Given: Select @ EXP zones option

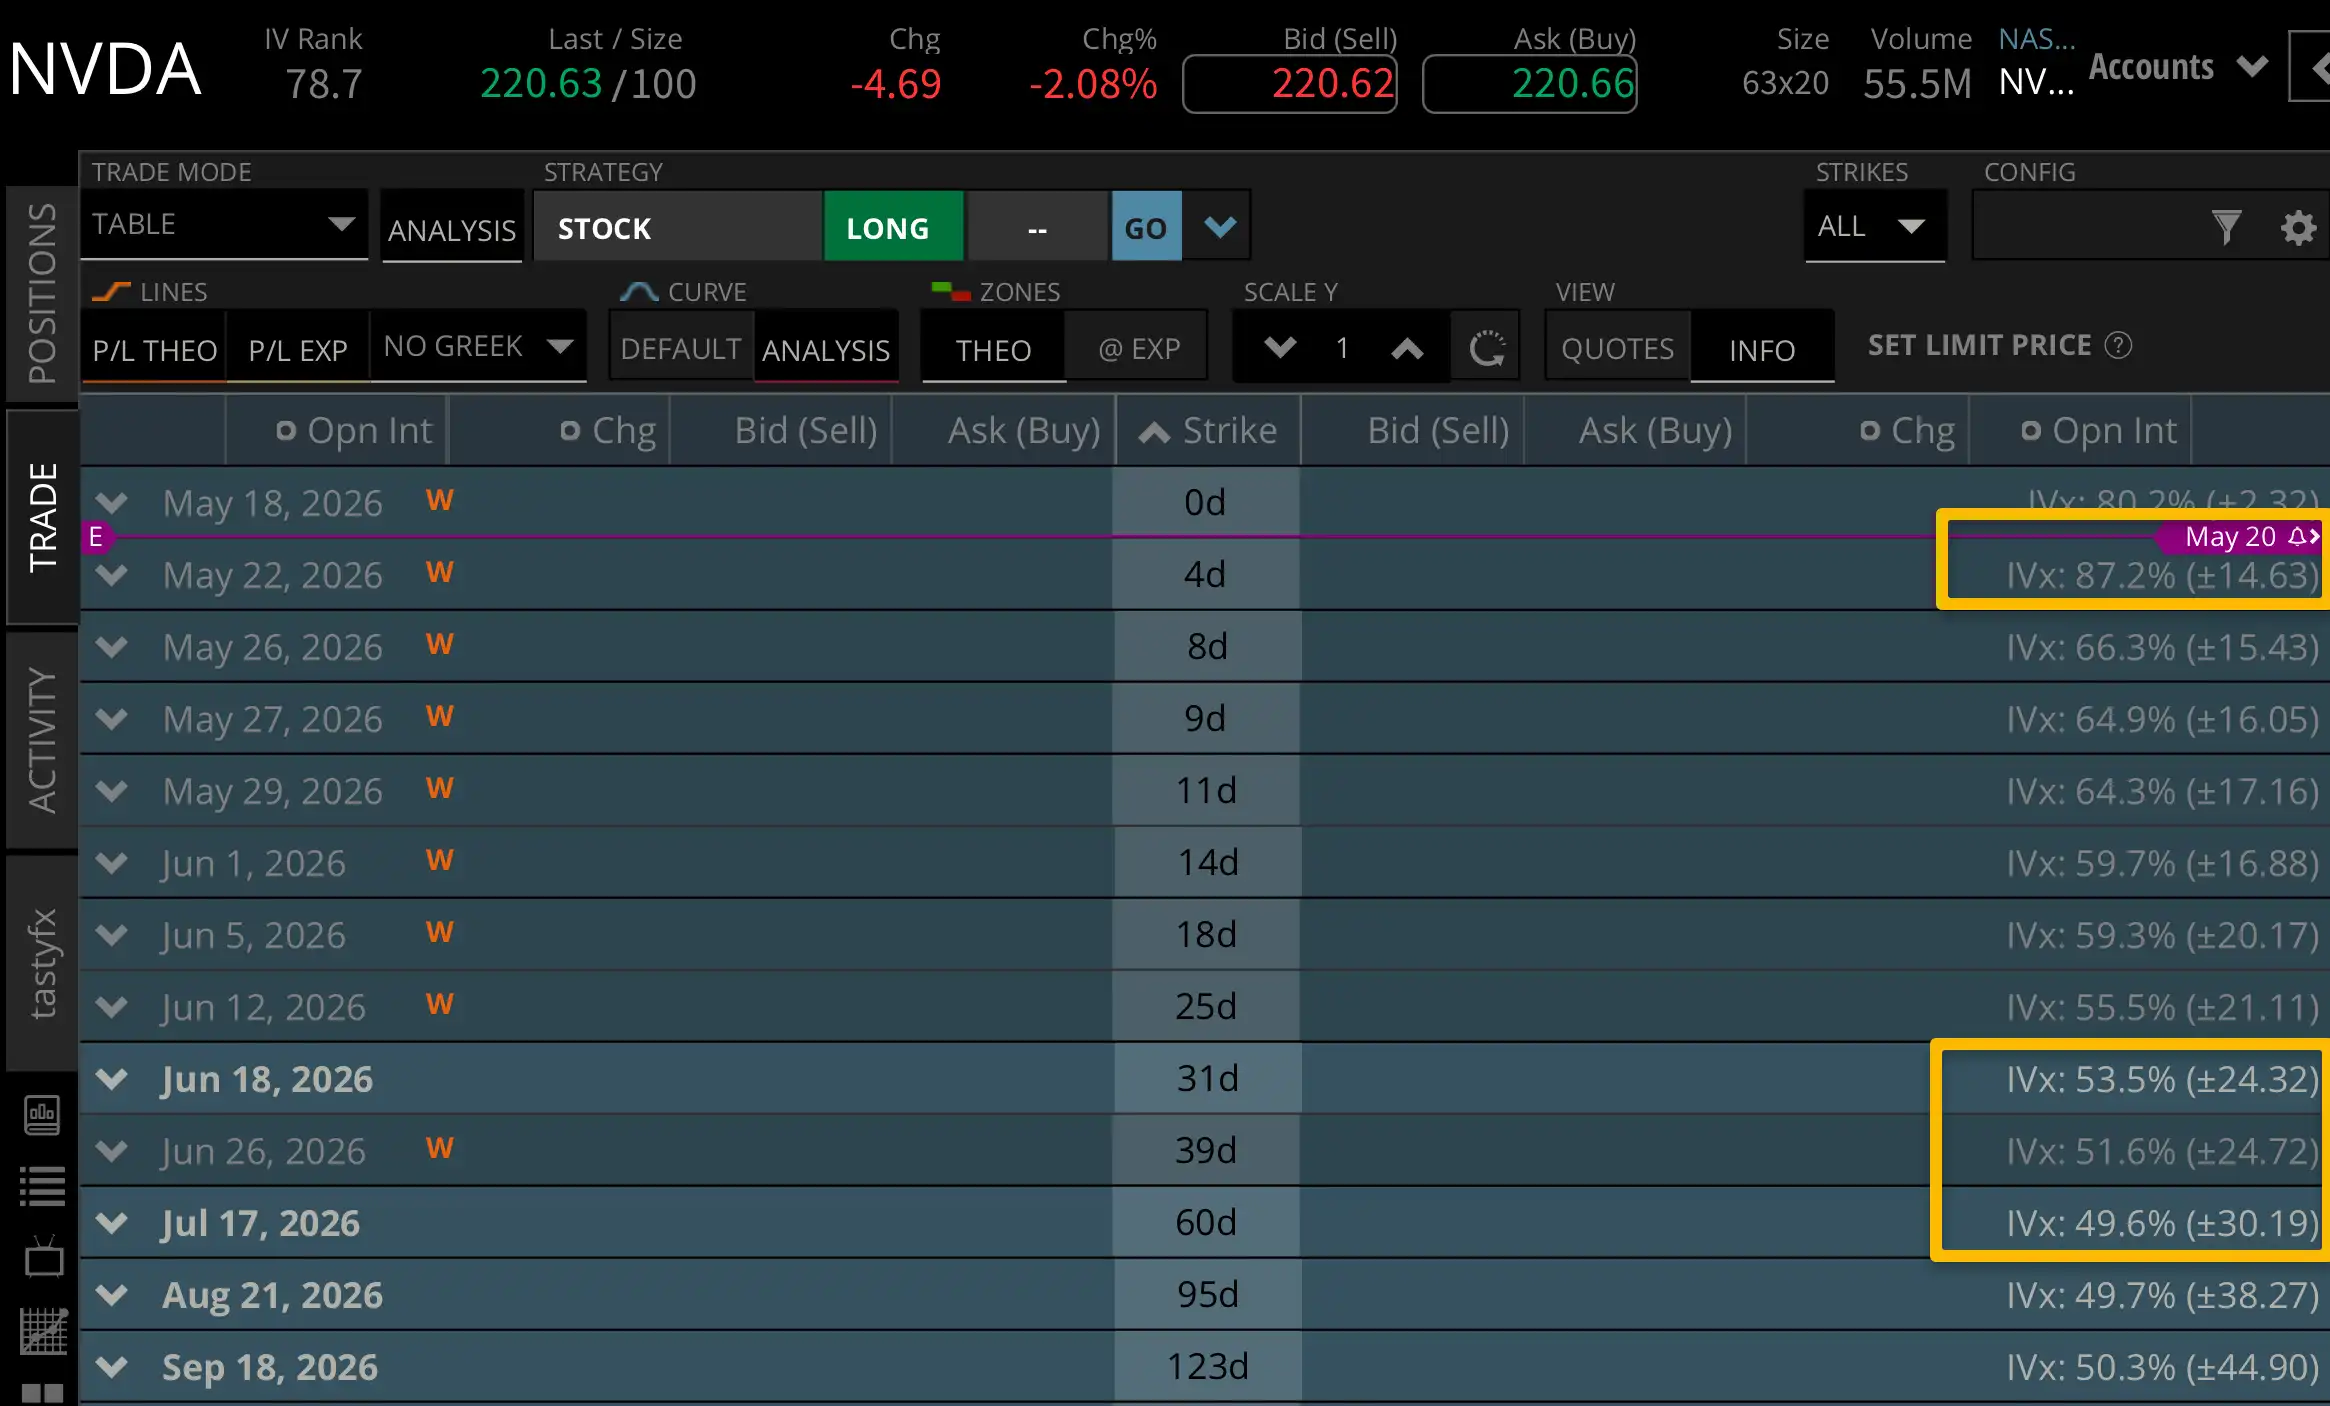Looking at the screenshot, I should 1139,349.
